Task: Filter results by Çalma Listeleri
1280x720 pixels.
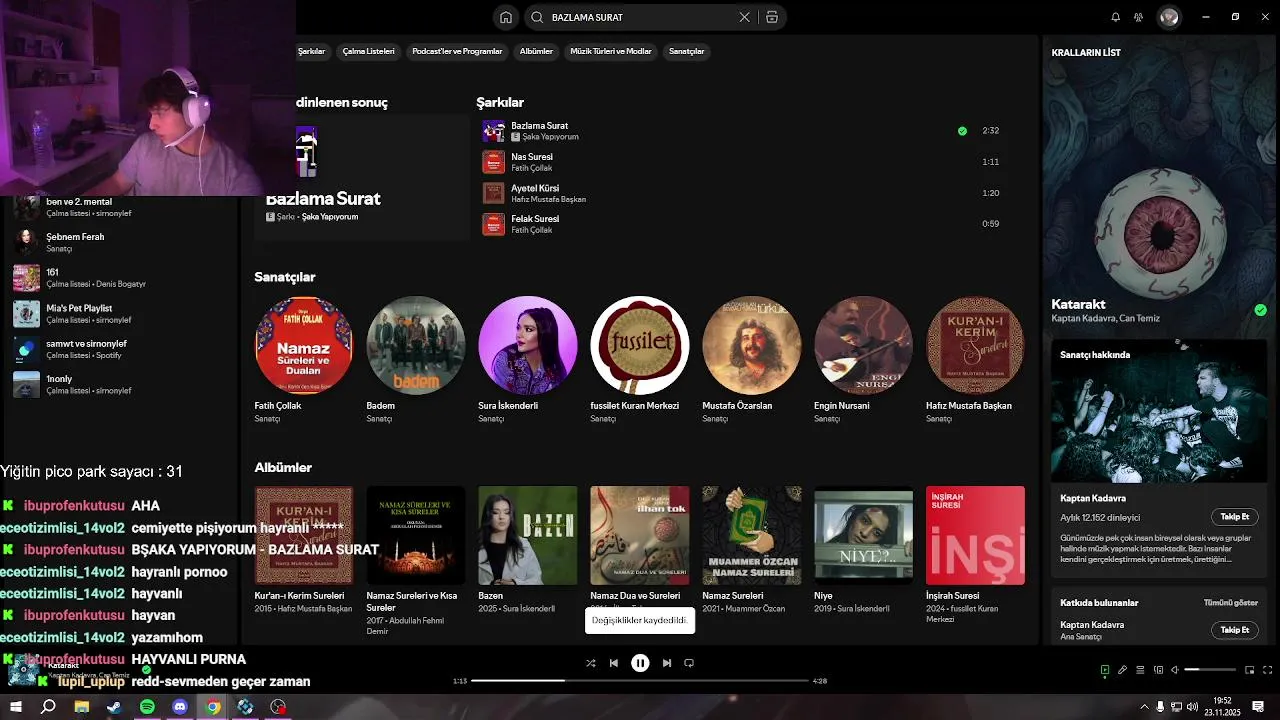Action: click(x=368, y=51)
